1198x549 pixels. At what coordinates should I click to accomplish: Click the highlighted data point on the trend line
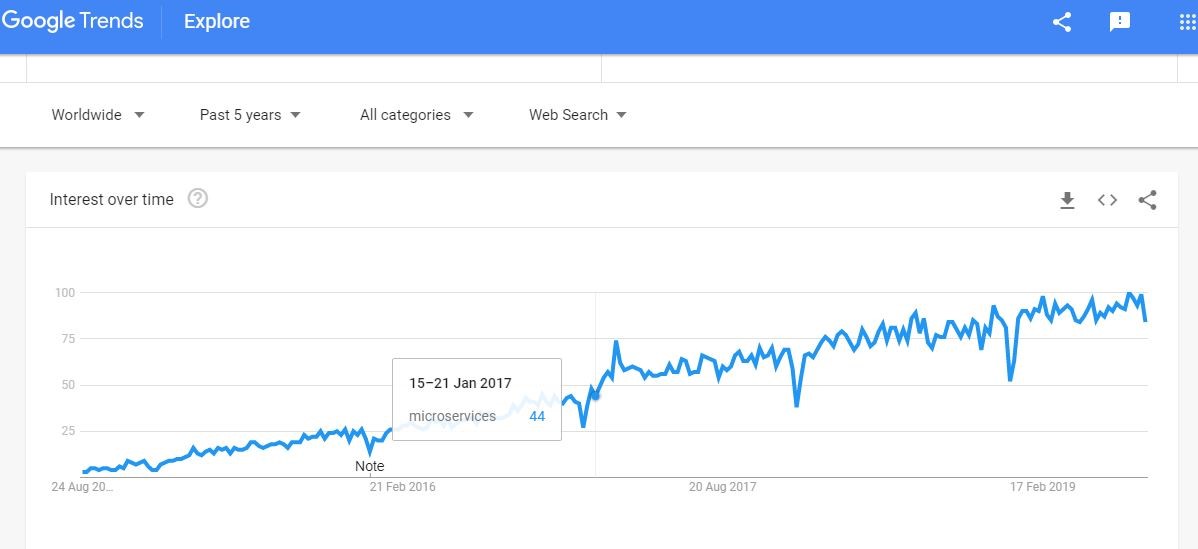pyautogui.click(x=596, y=396)
